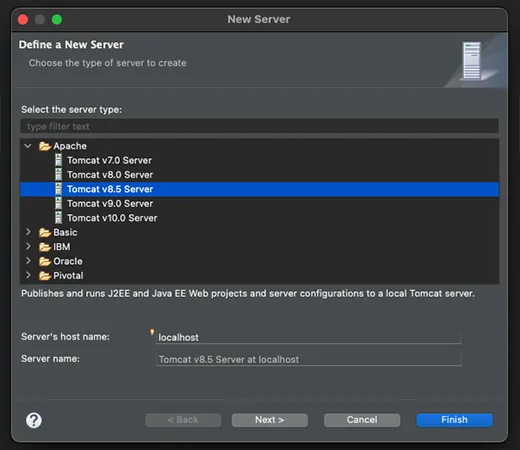
Task: Click the green zoom window button
Action: (57, 19)
